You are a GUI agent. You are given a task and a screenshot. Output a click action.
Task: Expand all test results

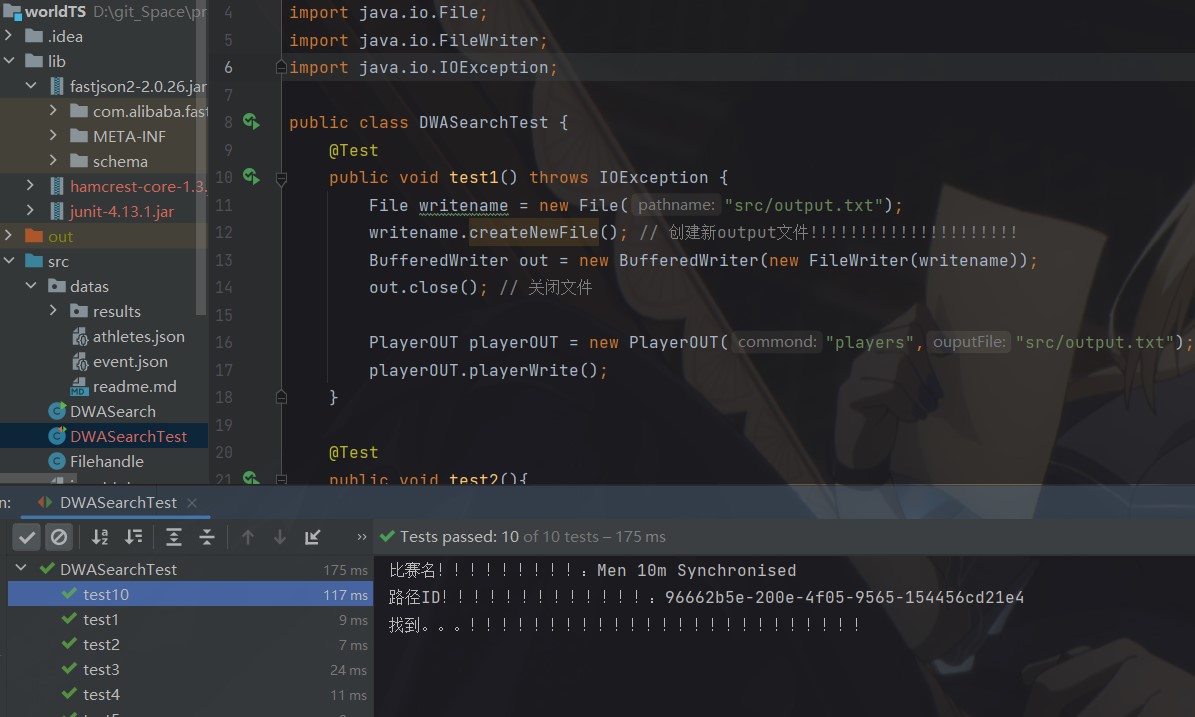coord(174,537)
